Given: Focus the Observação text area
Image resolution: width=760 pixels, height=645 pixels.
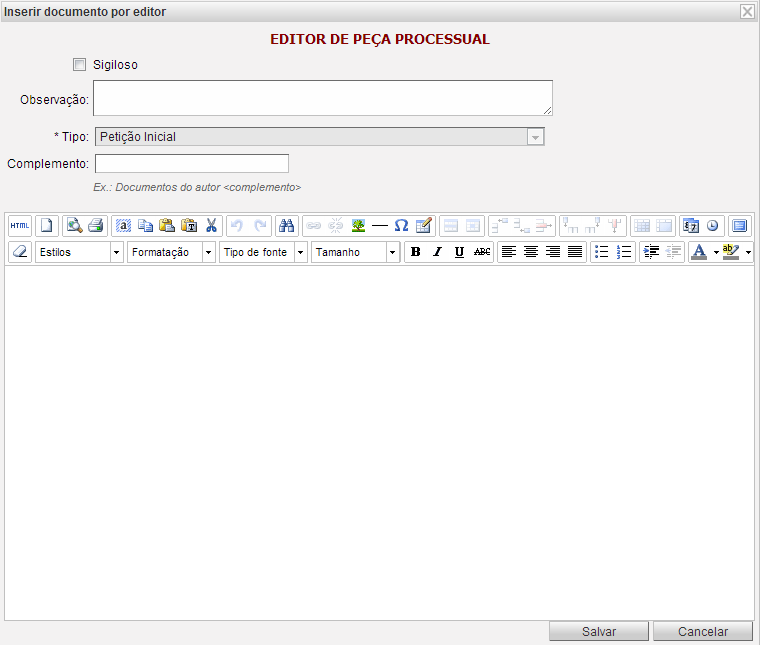Looking at the screenshot, I should pos(323,98).
